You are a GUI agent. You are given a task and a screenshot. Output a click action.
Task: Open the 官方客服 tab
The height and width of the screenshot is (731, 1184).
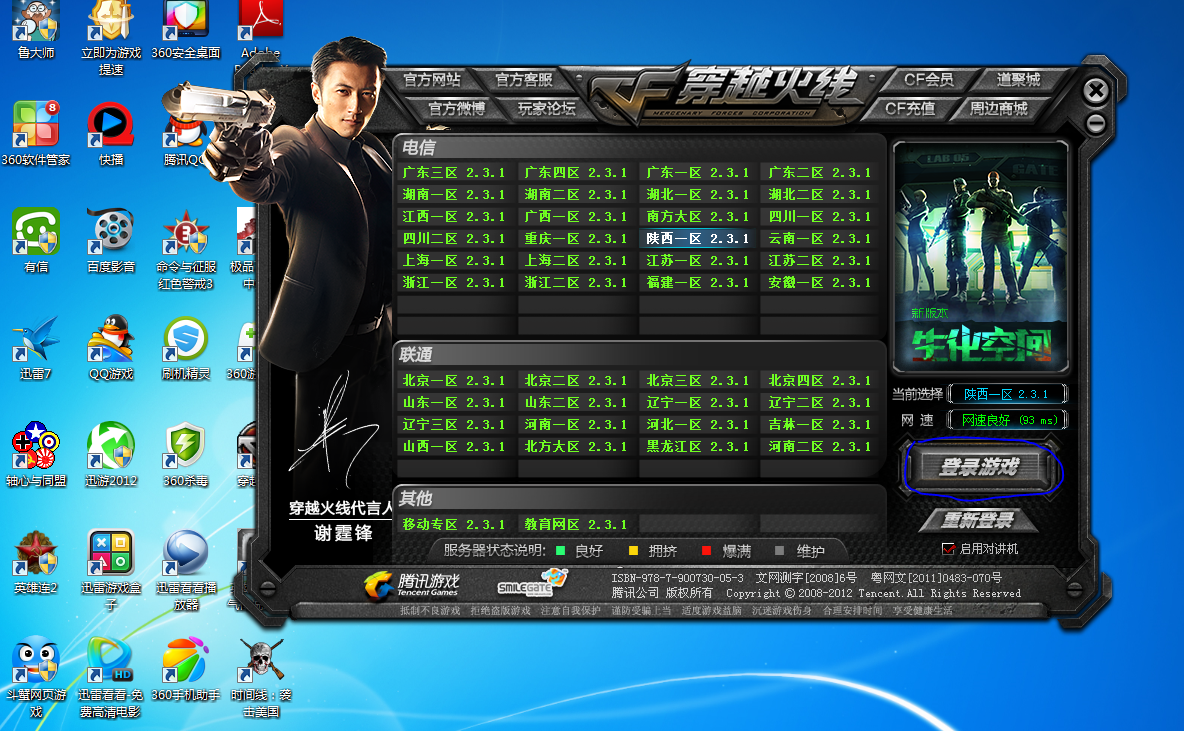[x=524, y=79]
